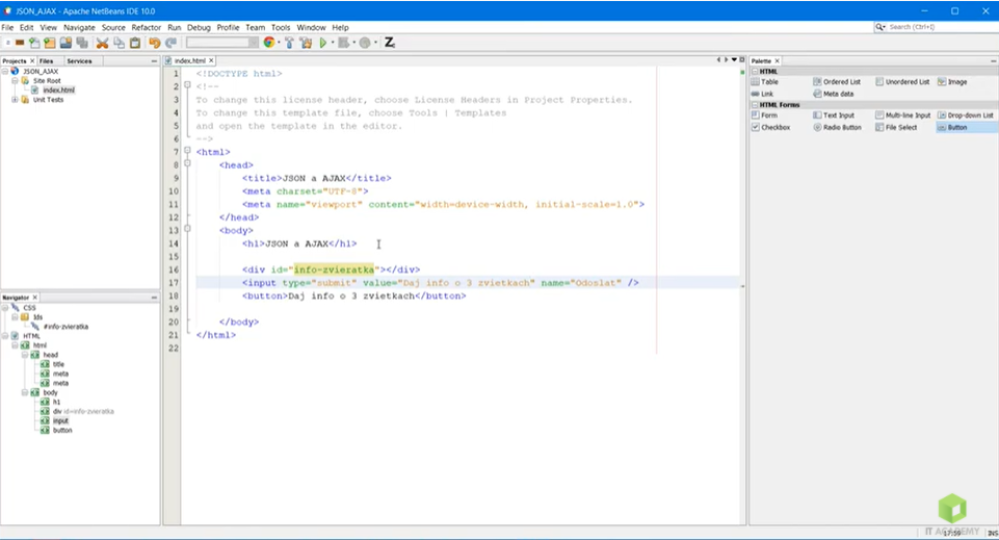Open the project configuration combo box

click(222, 43)
